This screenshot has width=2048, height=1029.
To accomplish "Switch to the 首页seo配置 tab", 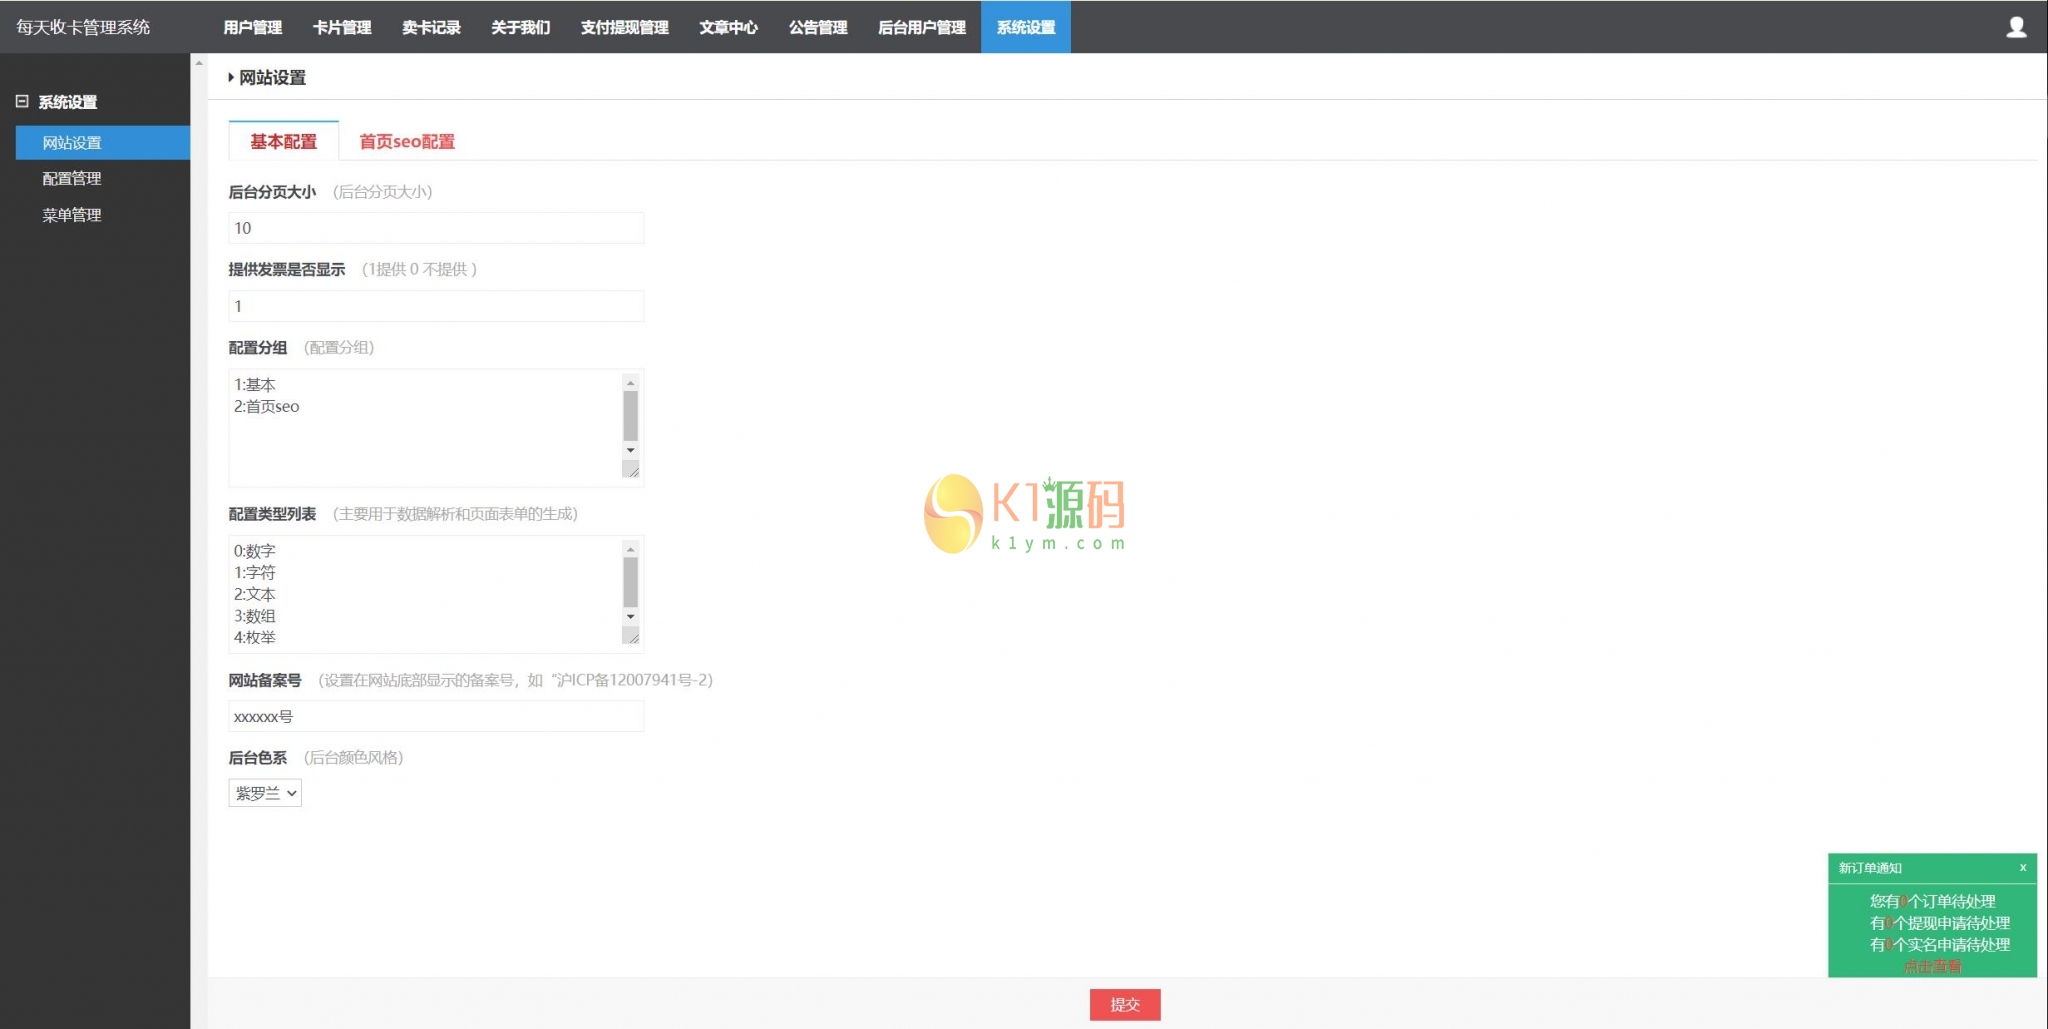I will [407, 141].
